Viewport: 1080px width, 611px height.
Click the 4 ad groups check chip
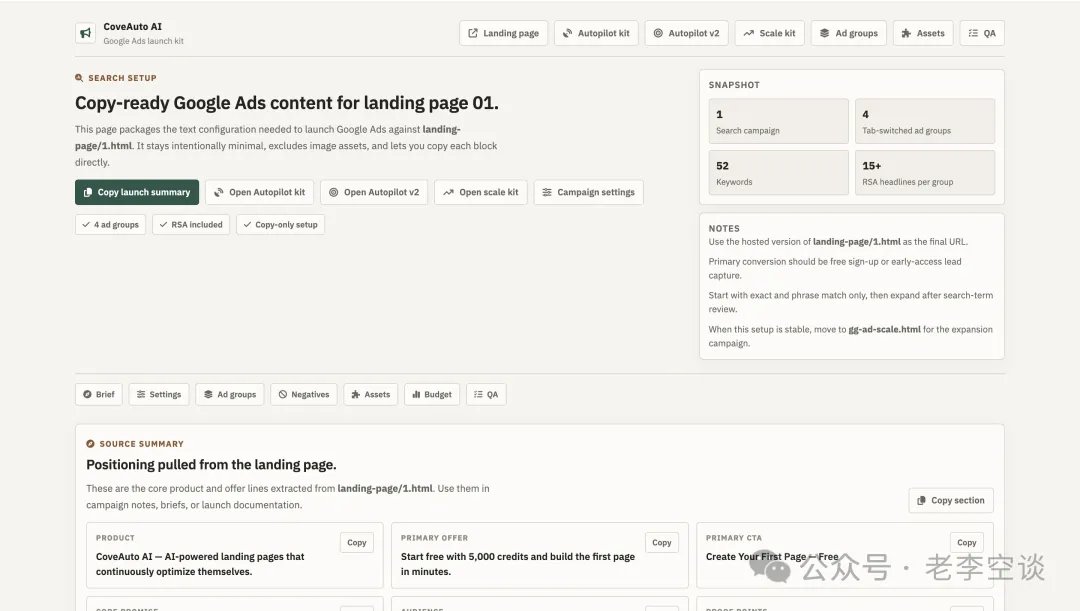[x=110, y=225]
